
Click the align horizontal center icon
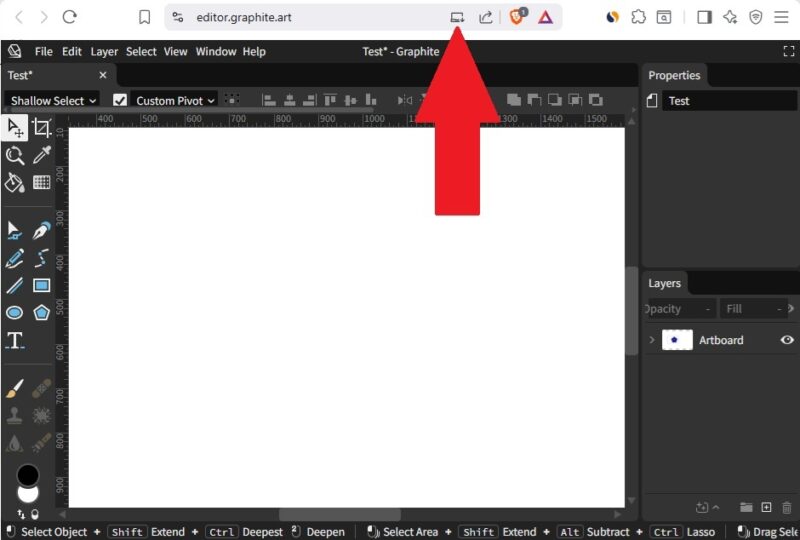coord(289,100)
